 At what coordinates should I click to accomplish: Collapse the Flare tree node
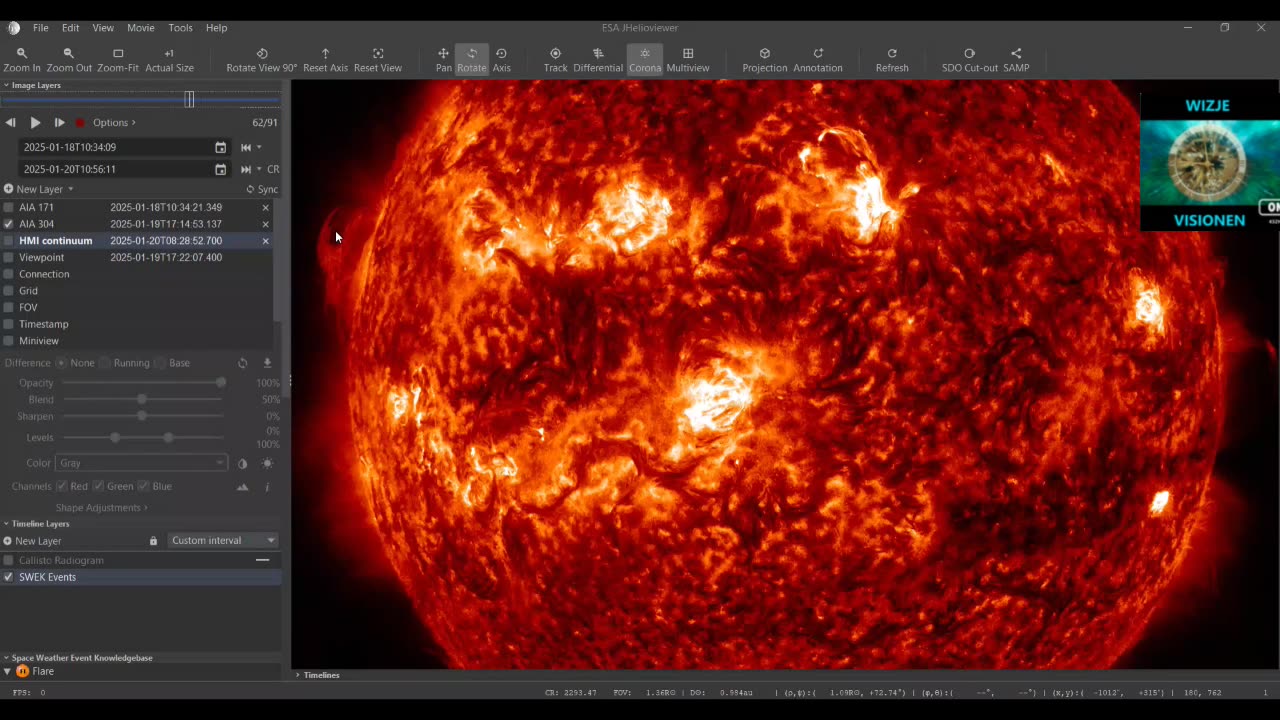(x=7, y=671)
